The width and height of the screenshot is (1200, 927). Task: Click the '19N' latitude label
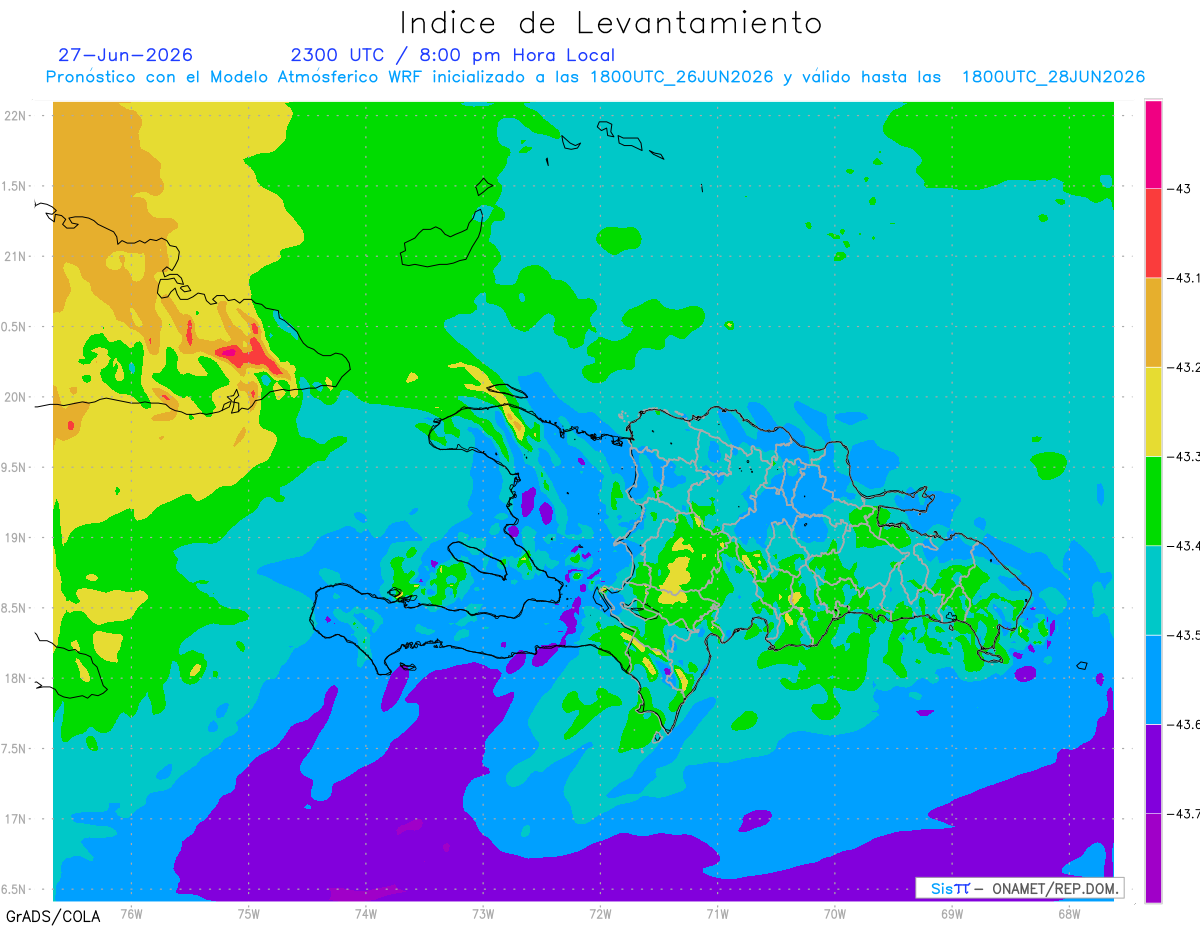17,538
